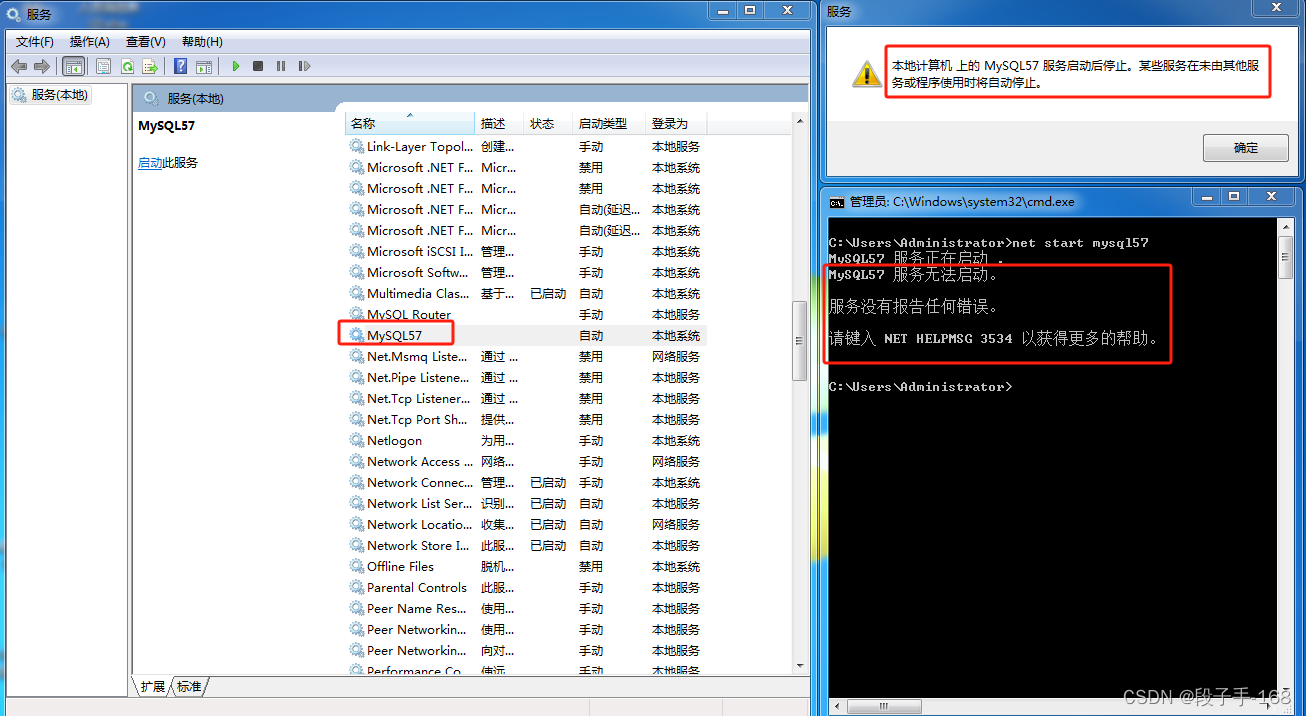Screen dimensions: 1306x716
Task: Sort by the 启动类型 column header
Action: (x=609, y=123)
